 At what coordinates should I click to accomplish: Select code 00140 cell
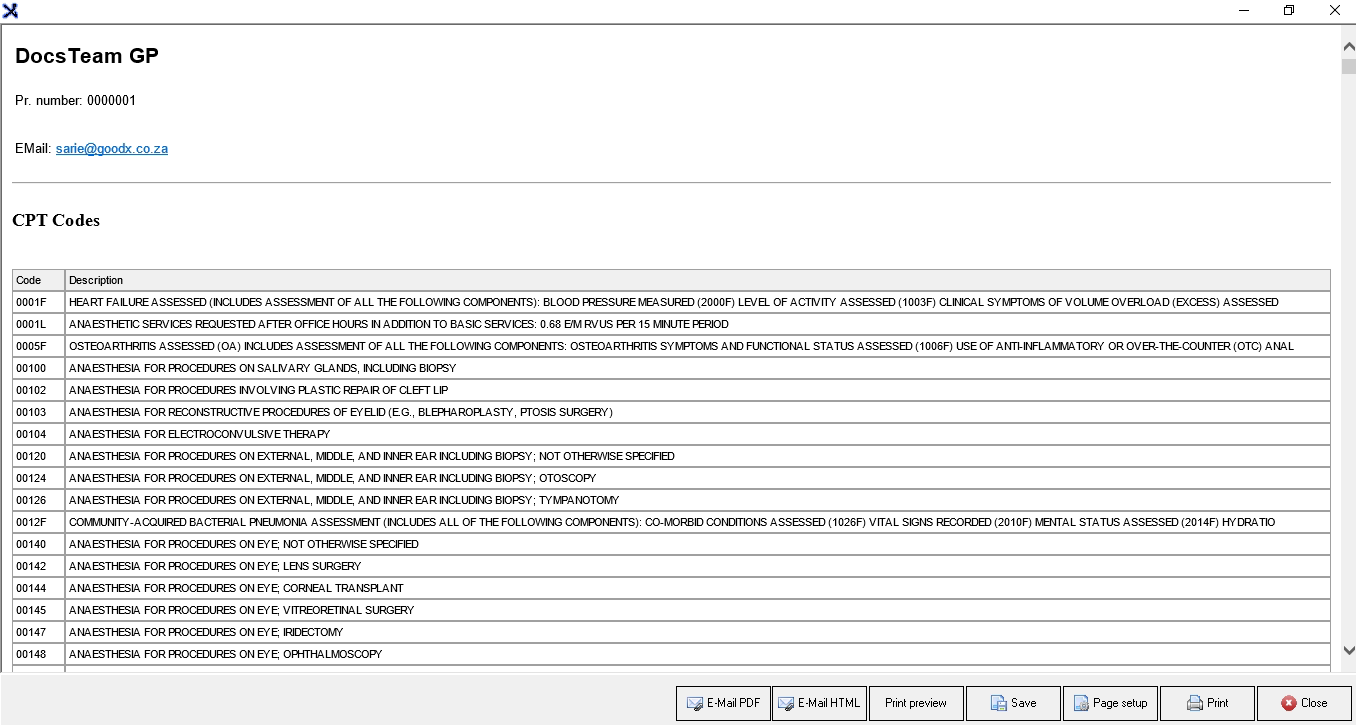39,544
